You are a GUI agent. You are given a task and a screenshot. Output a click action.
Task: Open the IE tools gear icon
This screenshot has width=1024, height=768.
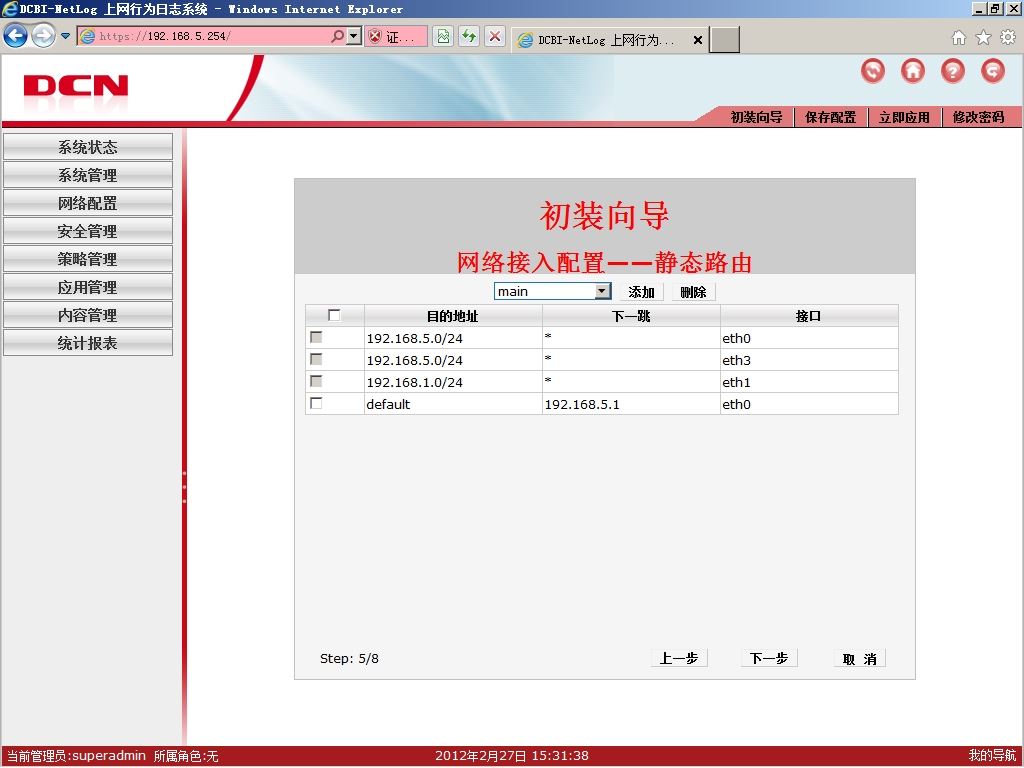(1008, 37)
